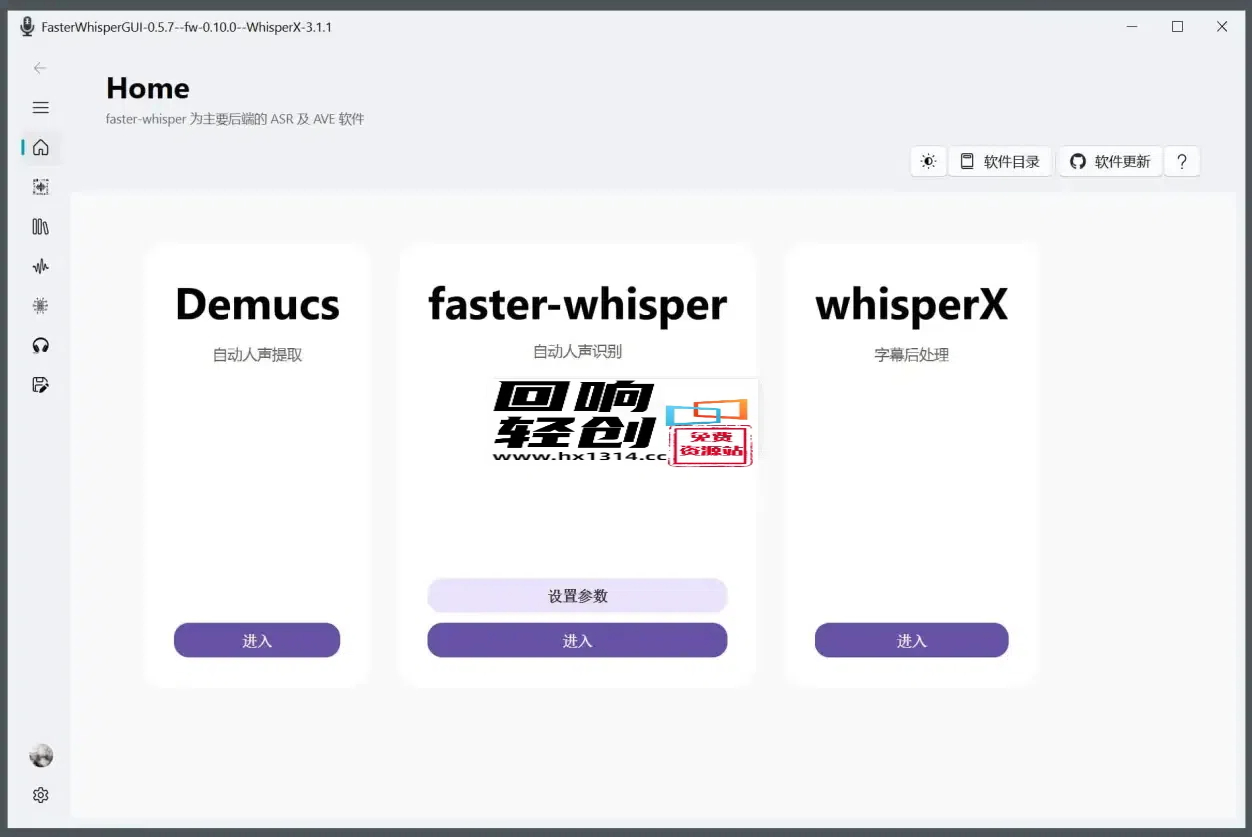
Task: Click the faster-whisper card title
Action: point(577,304)
